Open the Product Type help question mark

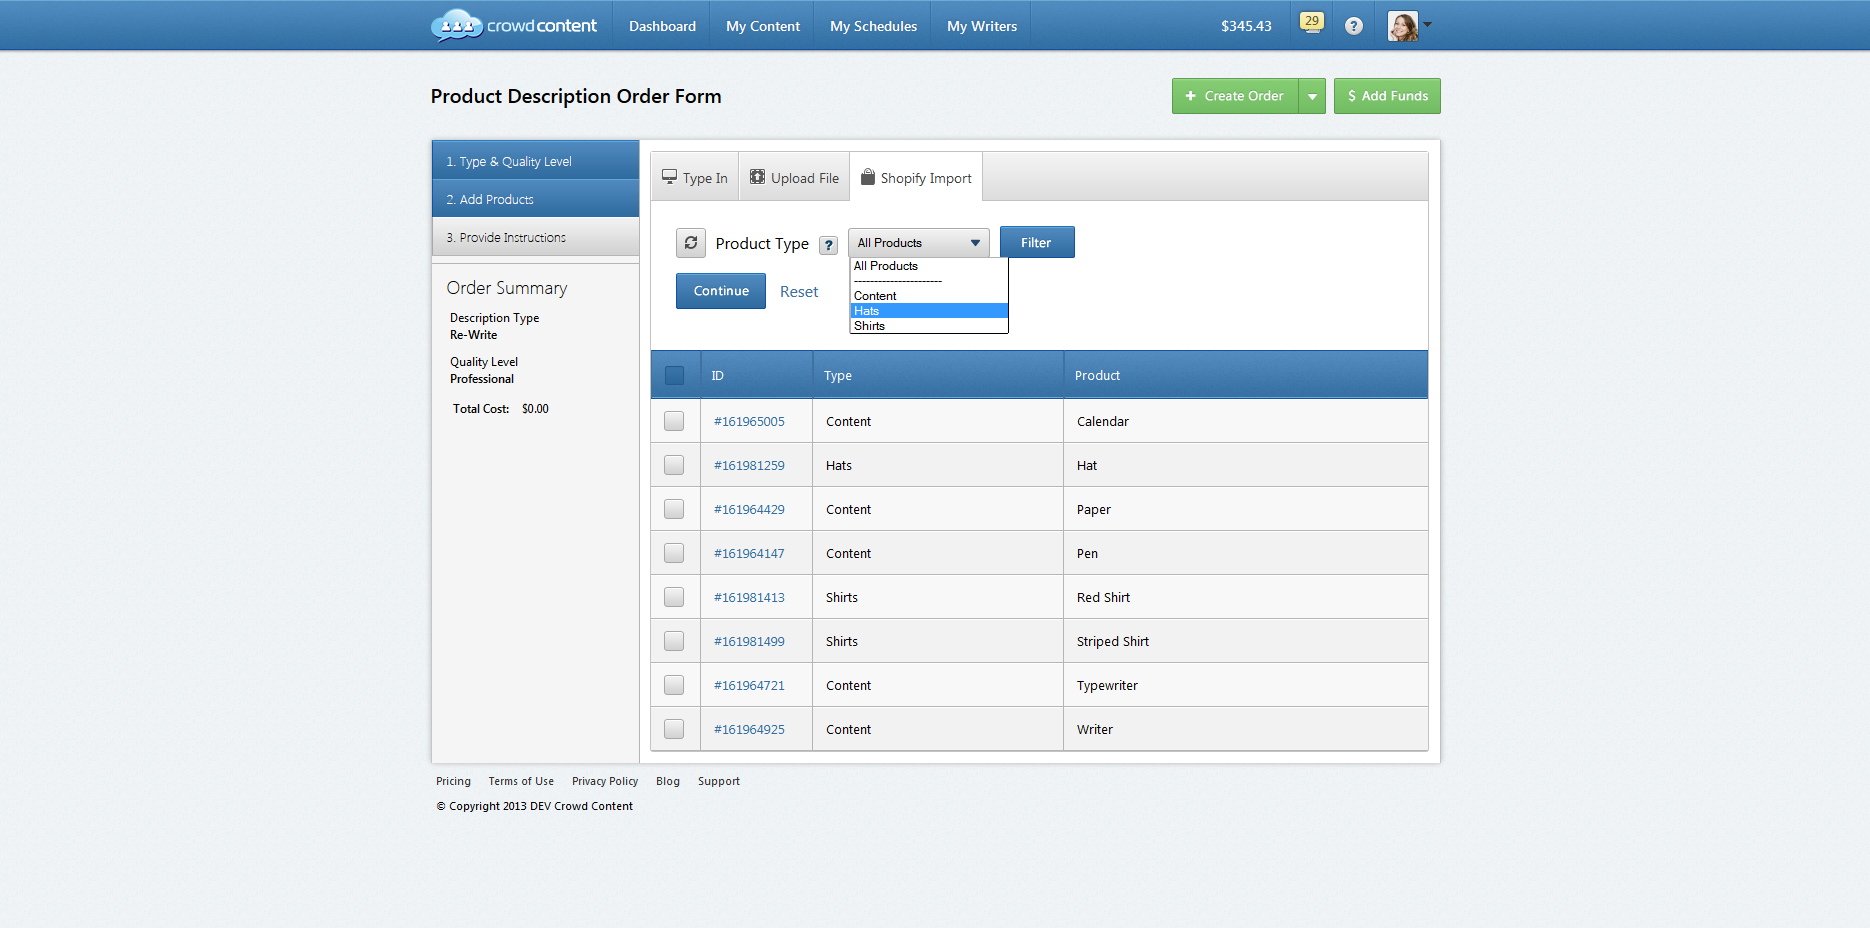click(829, 244)
